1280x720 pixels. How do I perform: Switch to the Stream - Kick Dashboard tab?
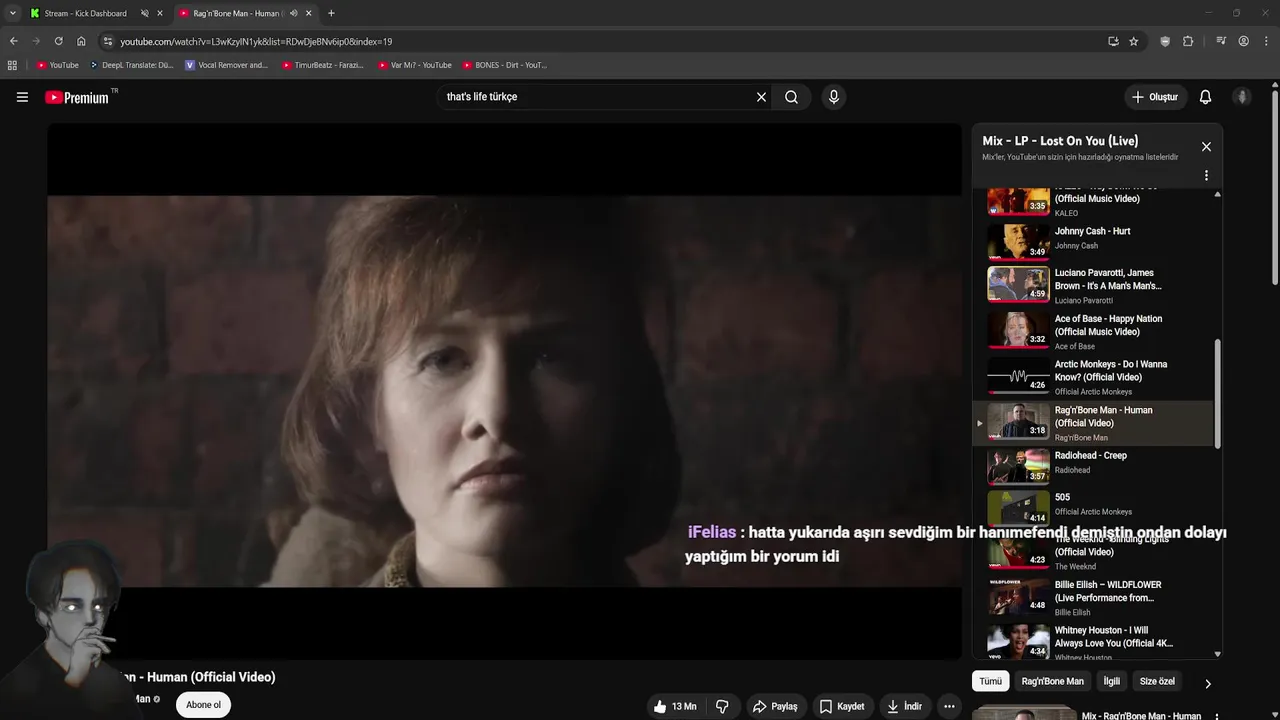click(x=85, y=13)
